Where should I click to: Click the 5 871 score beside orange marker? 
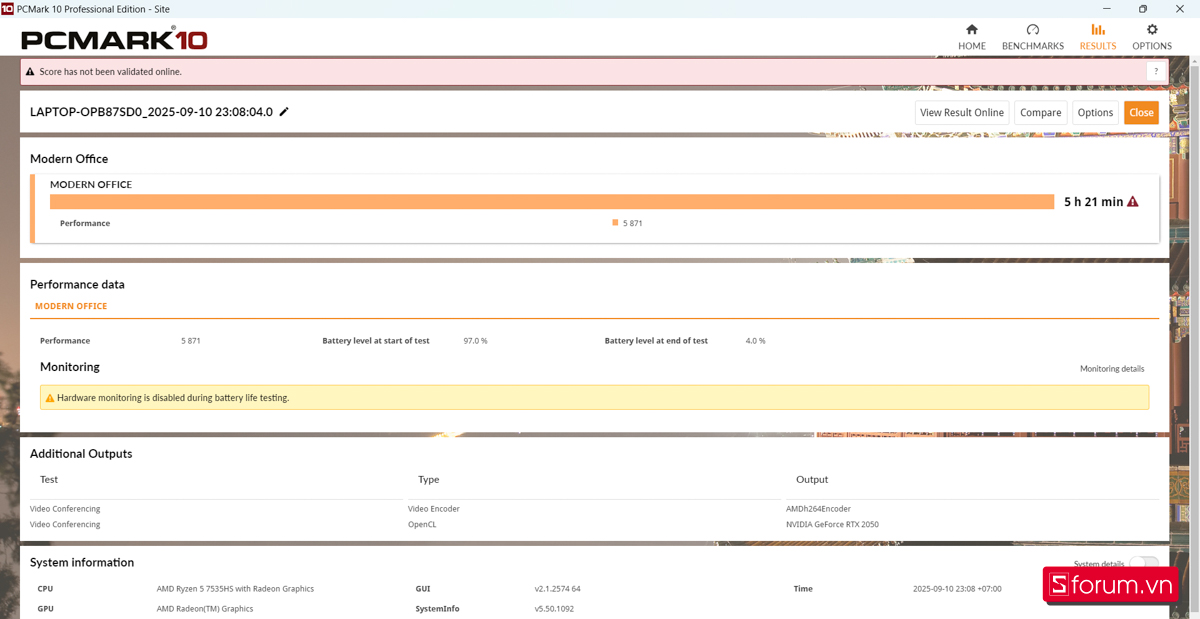(633, 223)
